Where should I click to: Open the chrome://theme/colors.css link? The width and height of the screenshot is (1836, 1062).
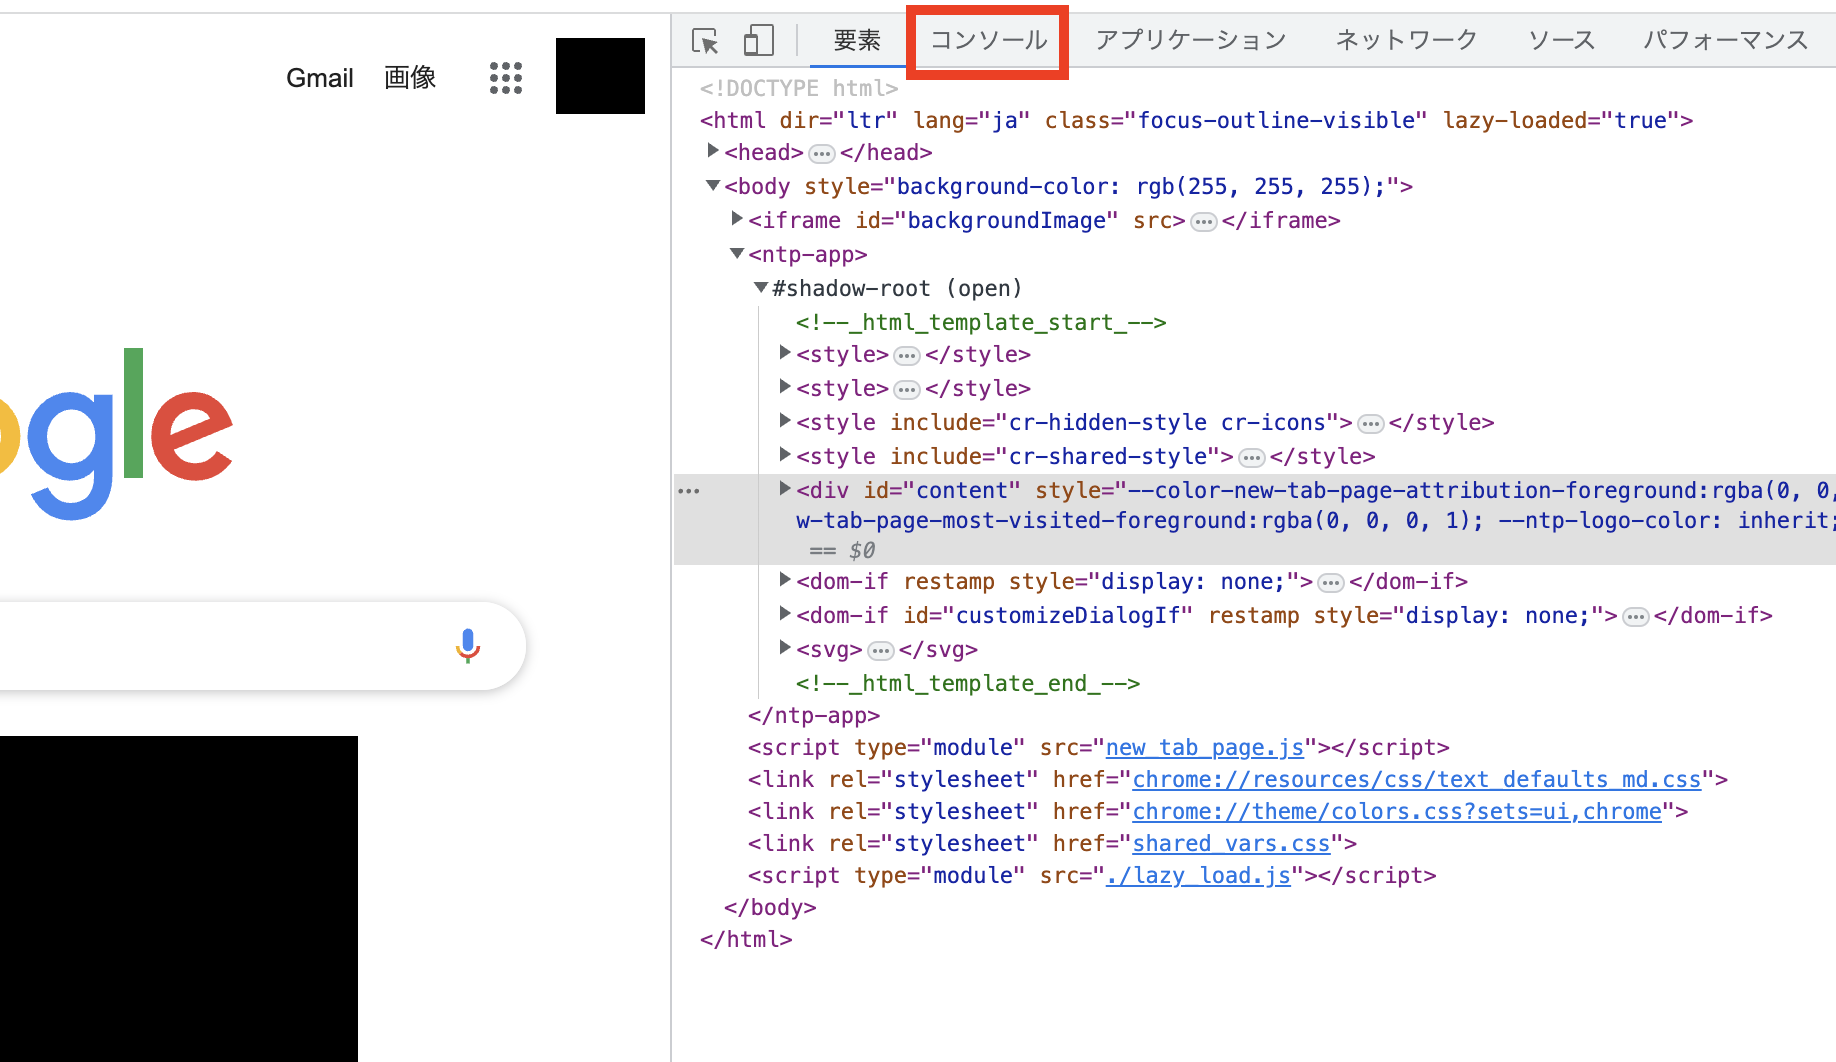(x=1397, y=811)
